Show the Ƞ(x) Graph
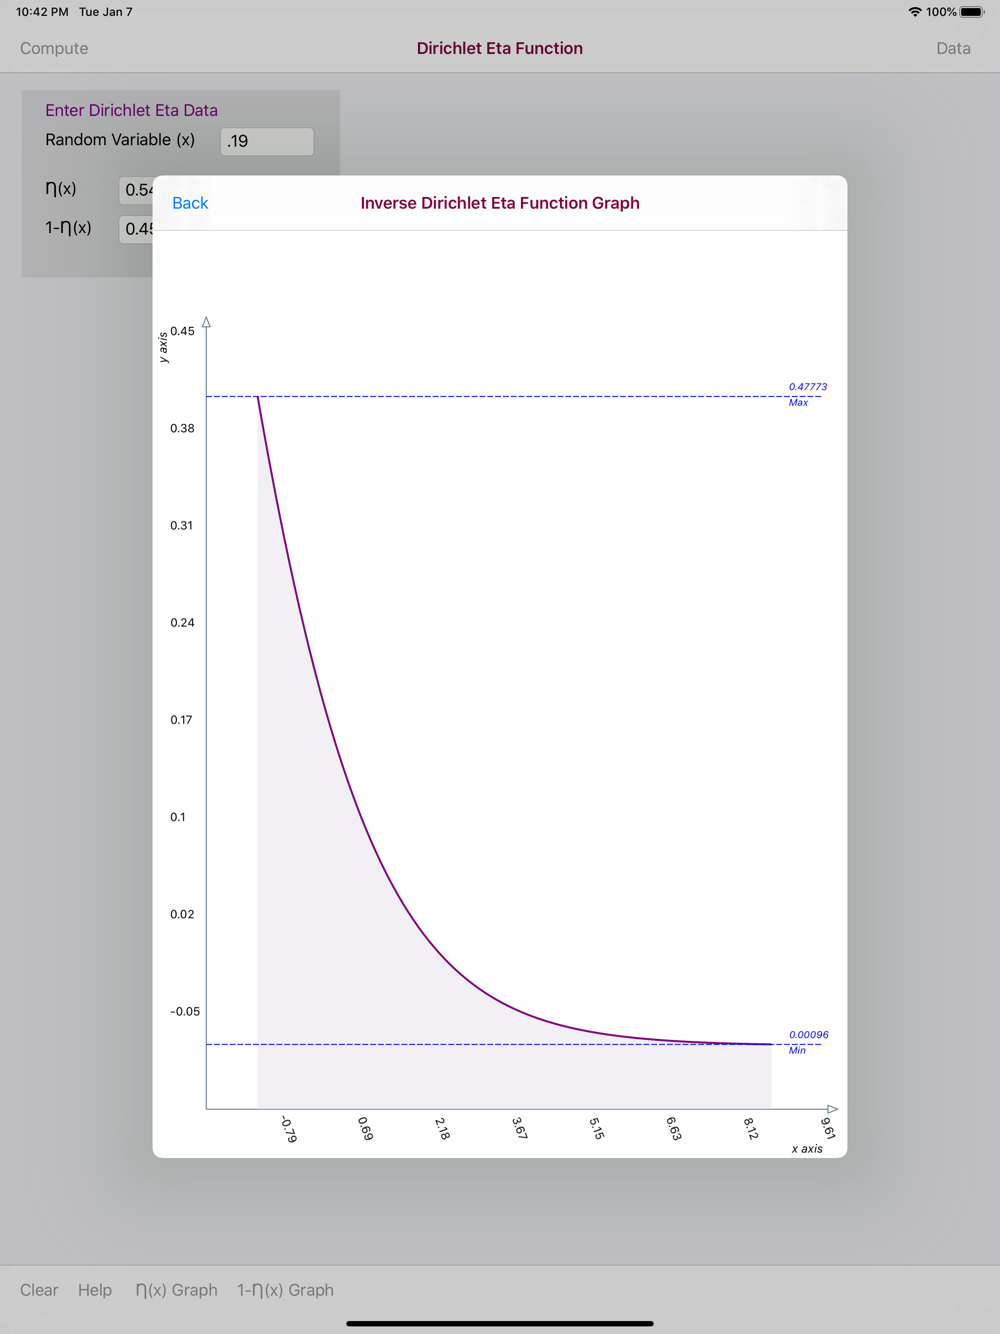The image size is (1000, 1334). [176, 1290]
